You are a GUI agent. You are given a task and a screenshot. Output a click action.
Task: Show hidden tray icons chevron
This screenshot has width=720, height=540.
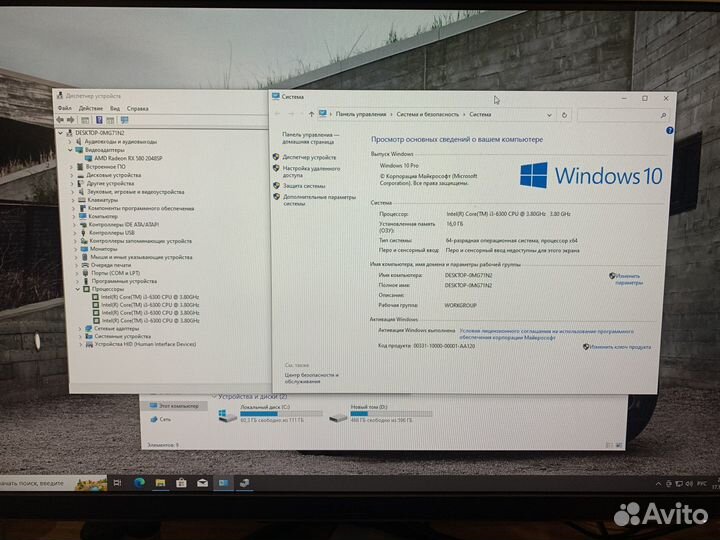pyautogui.click(x=658, y=484)
